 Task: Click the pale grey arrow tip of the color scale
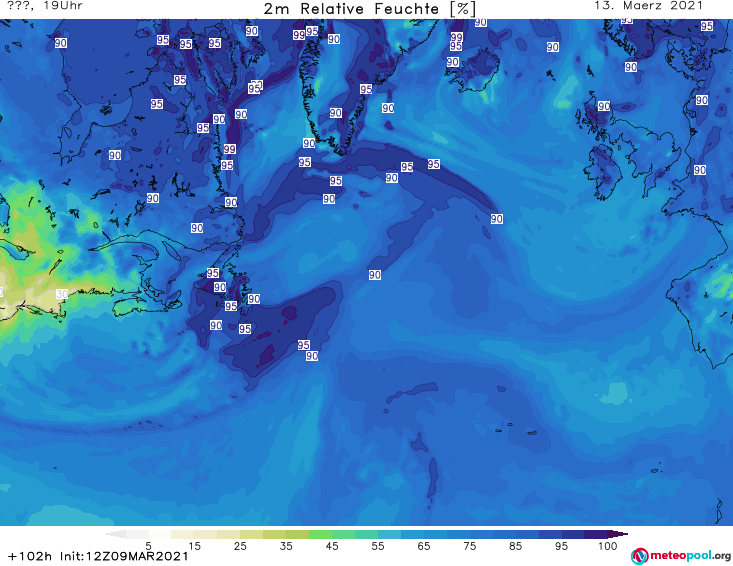pos(115,534)
